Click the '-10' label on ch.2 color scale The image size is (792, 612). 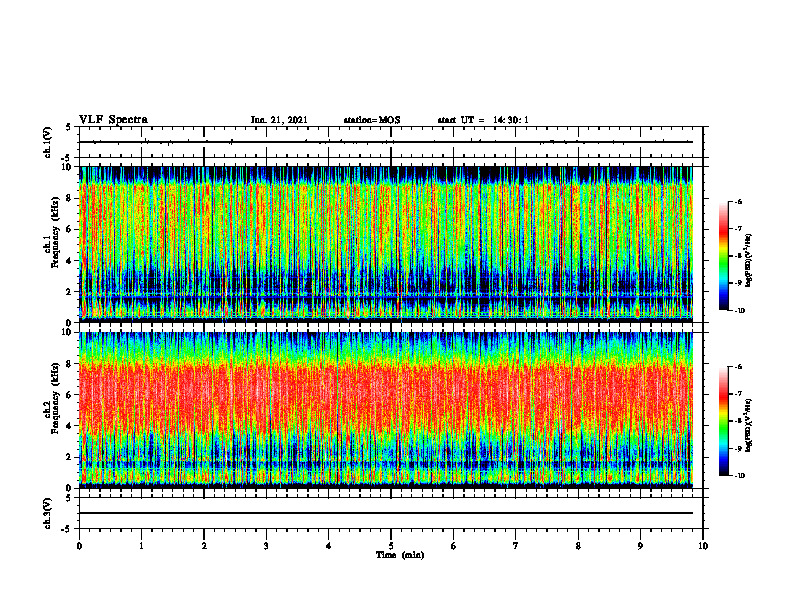pyautogui.click(x=739, y=476)
